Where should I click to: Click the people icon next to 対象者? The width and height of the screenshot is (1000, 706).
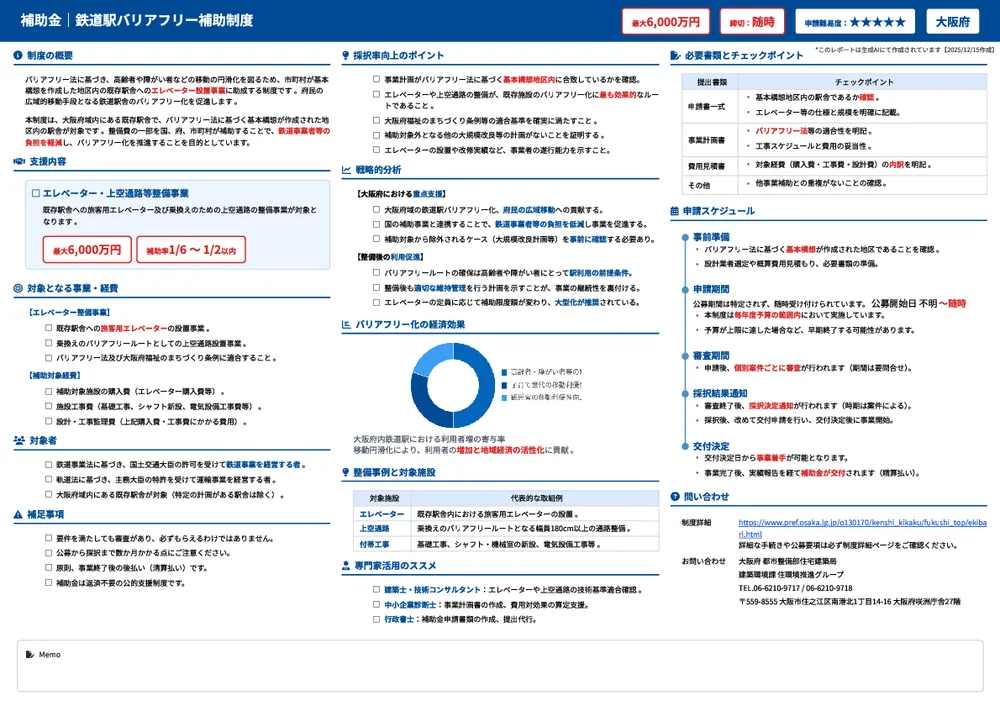pos(19,440)
